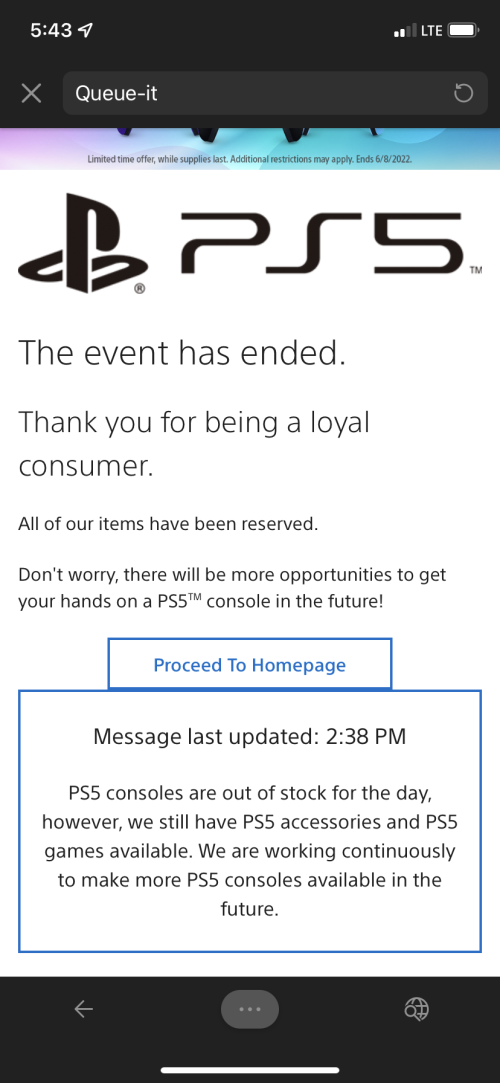Tap the battery indicator in status bar
This screenshot has width=500, height=1083.
(x=463, y=31)
